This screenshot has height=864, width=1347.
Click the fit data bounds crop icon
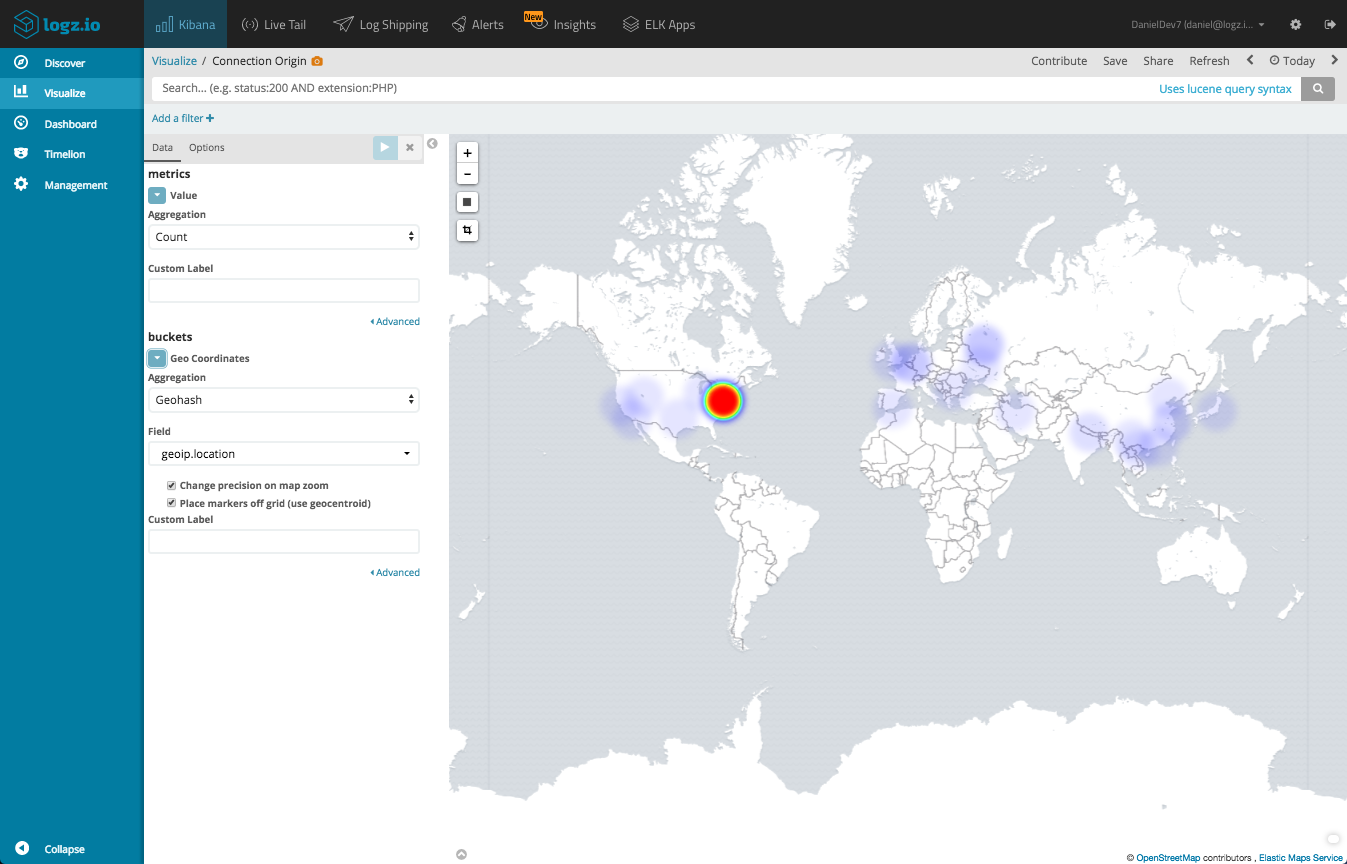coord(467,230)
